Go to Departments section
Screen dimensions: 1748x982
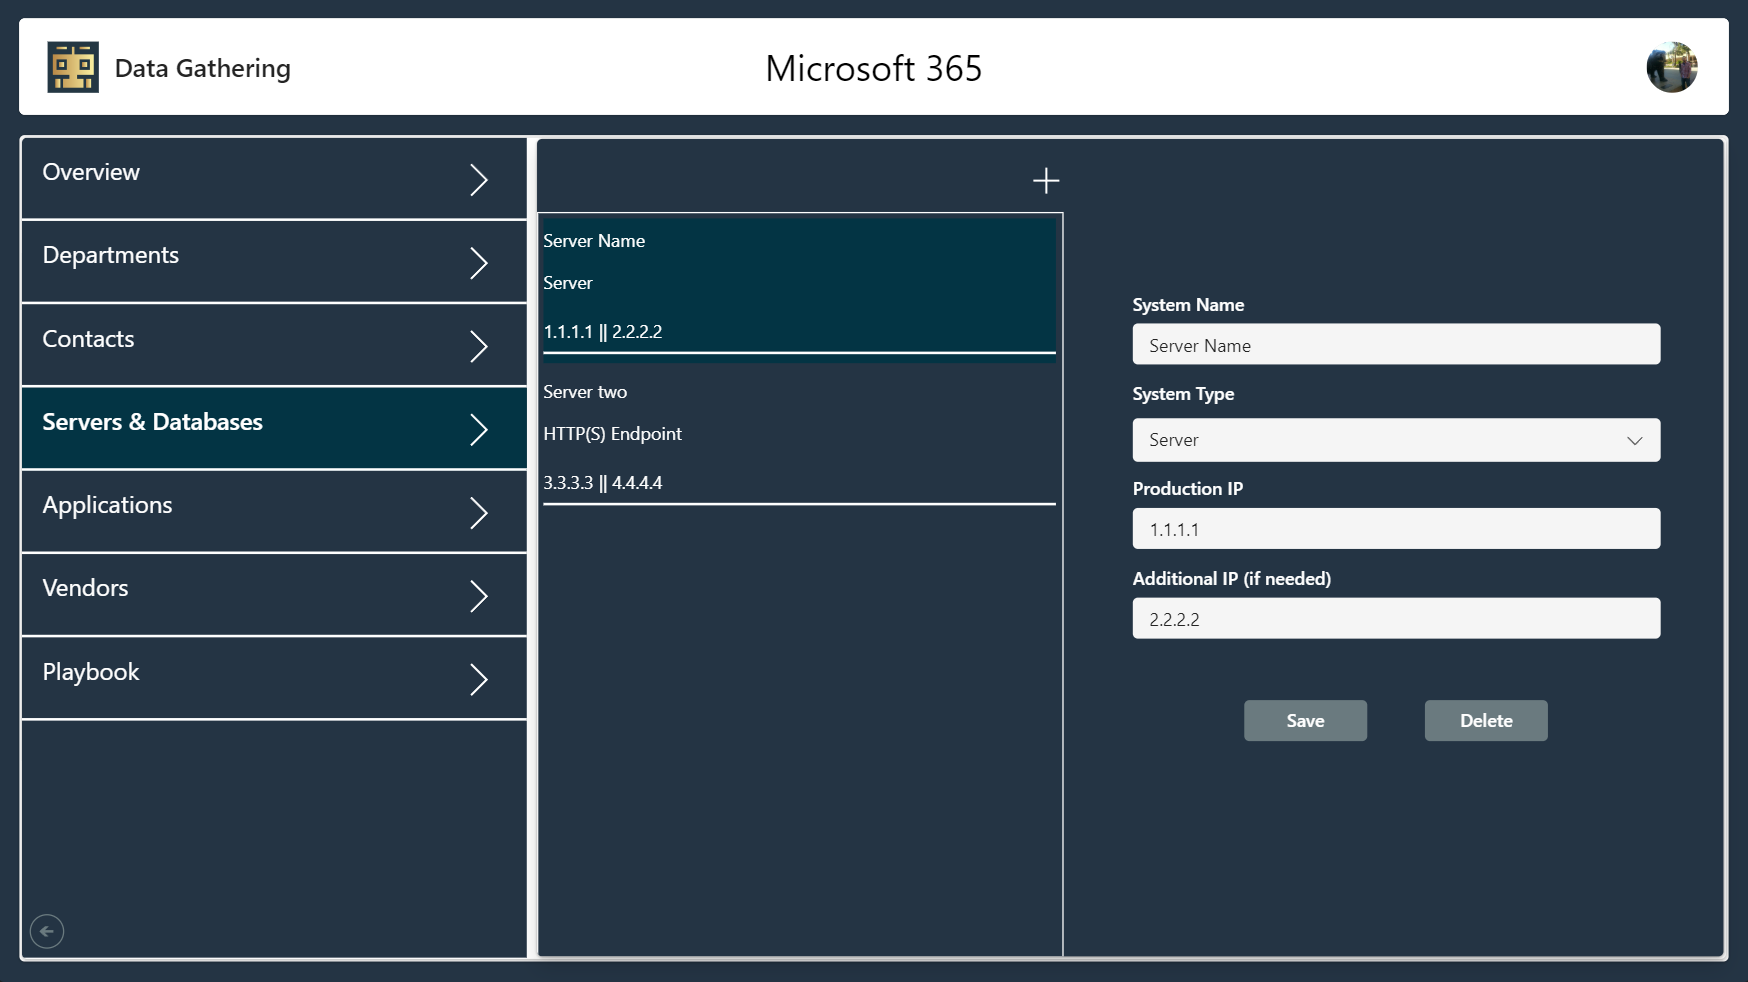274,262
